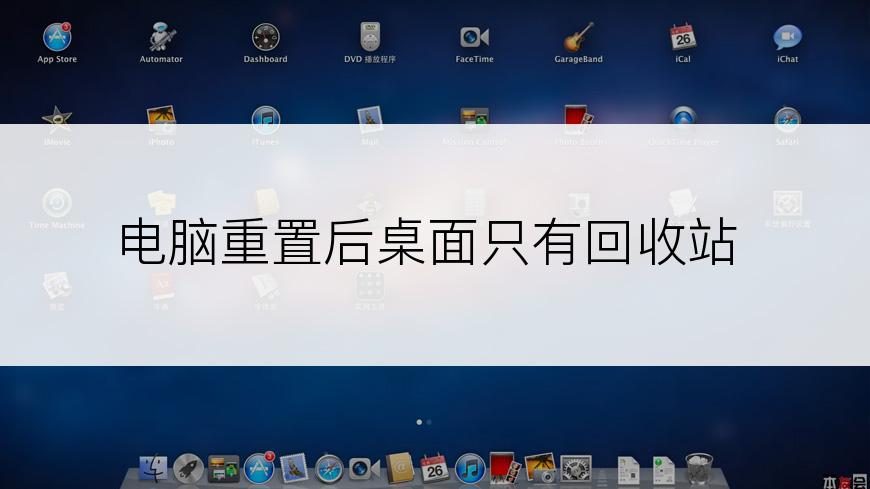Open Mail stamp icon in Launchpad grid
Viewport: 870px width, 489px height.
370,119
